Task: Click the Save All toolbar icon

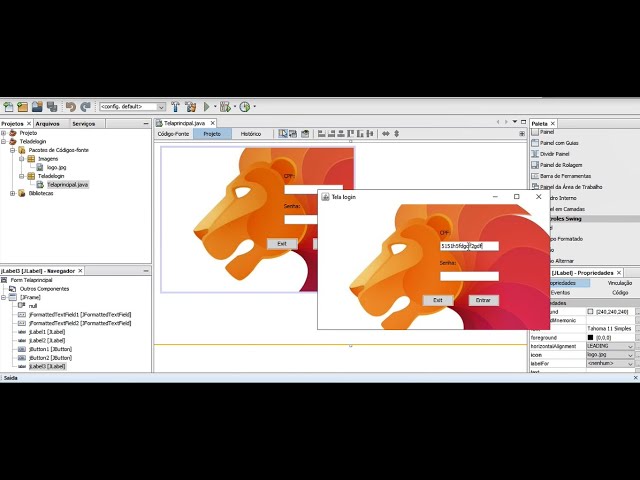Action: pos(51,107)
